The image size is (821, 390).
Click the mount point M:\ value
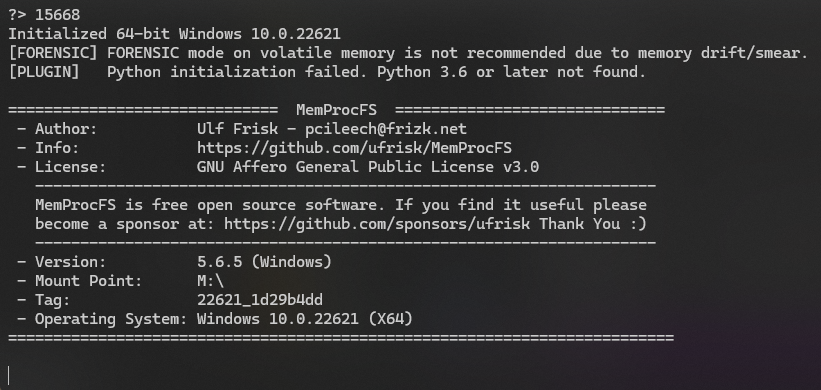click(210, 281)
